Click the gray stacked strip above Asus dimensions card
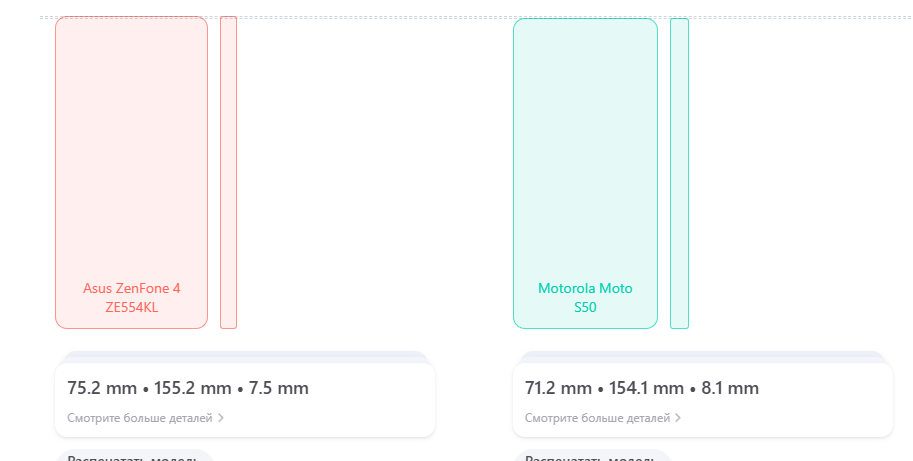The image size is (913, 461). click(x=244, y=356)
